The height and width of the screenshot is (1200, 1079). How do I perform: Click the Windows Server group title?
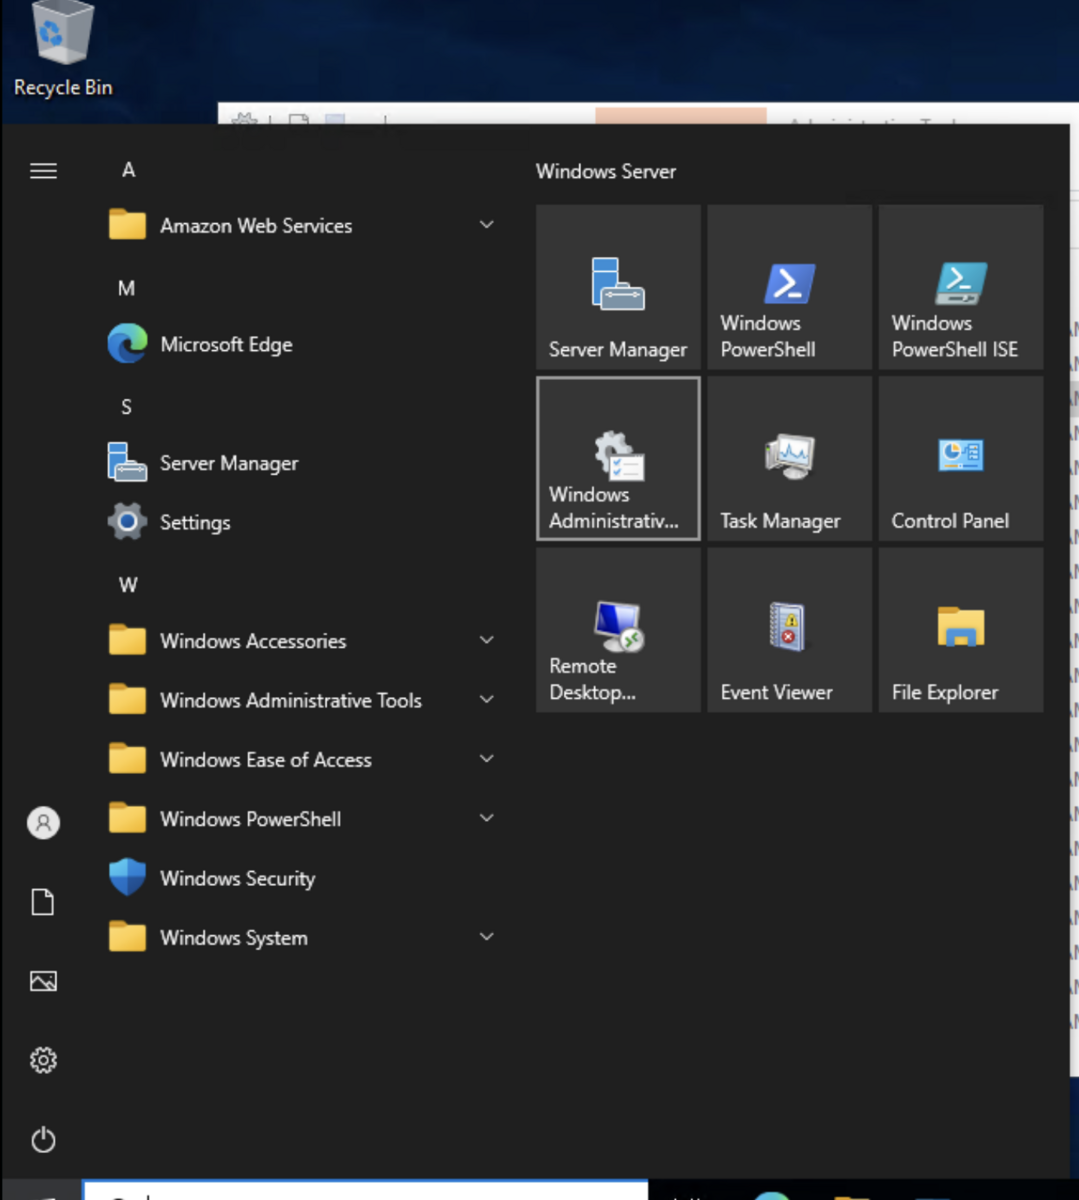606,171
